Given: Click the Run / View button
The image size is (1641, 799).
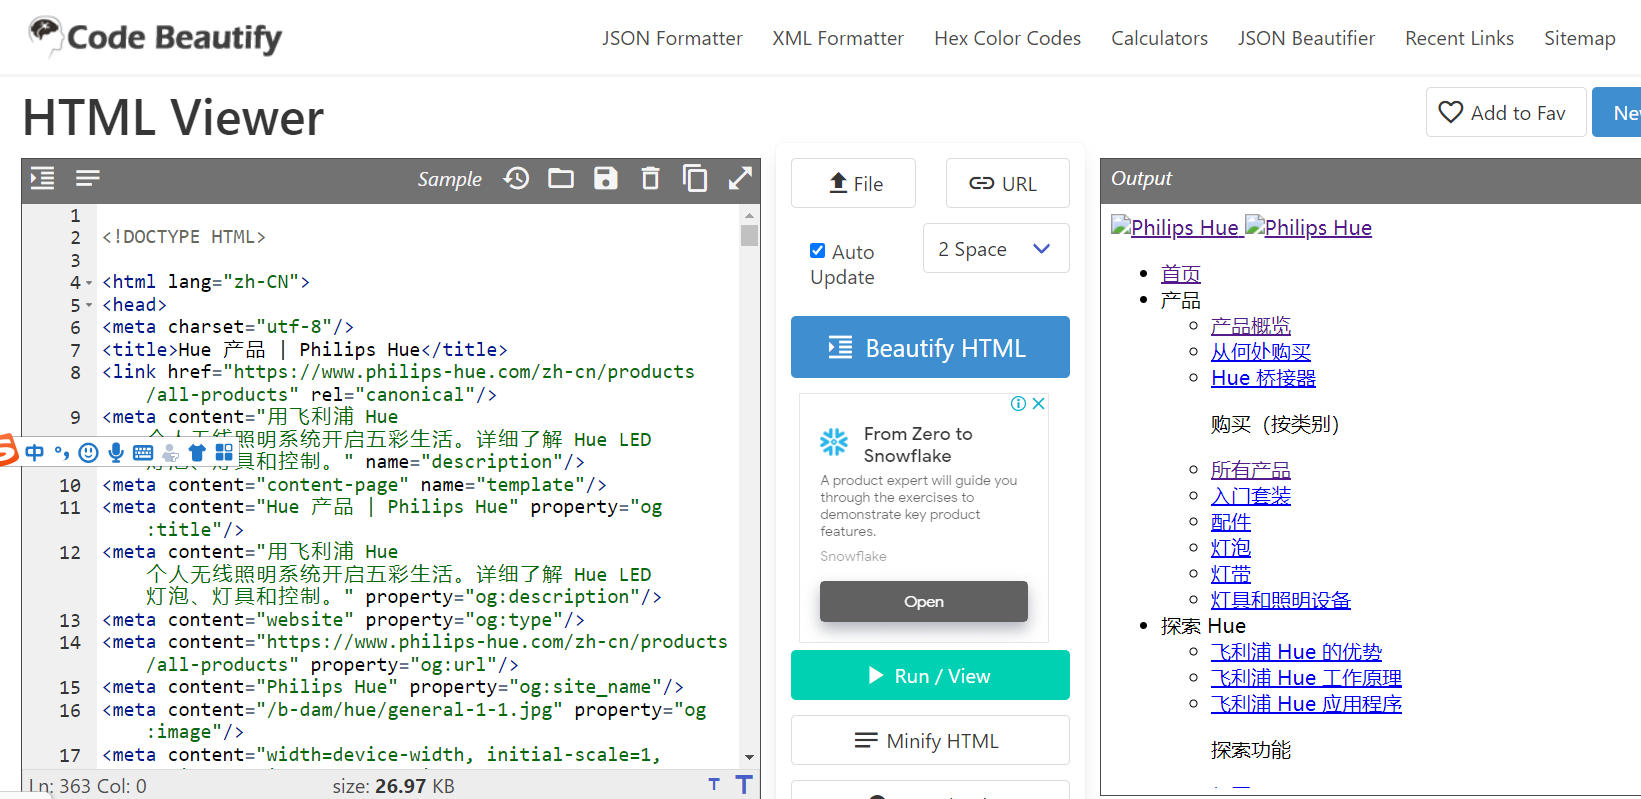Looking at the screenshot, I should click(x=930, y=675).
